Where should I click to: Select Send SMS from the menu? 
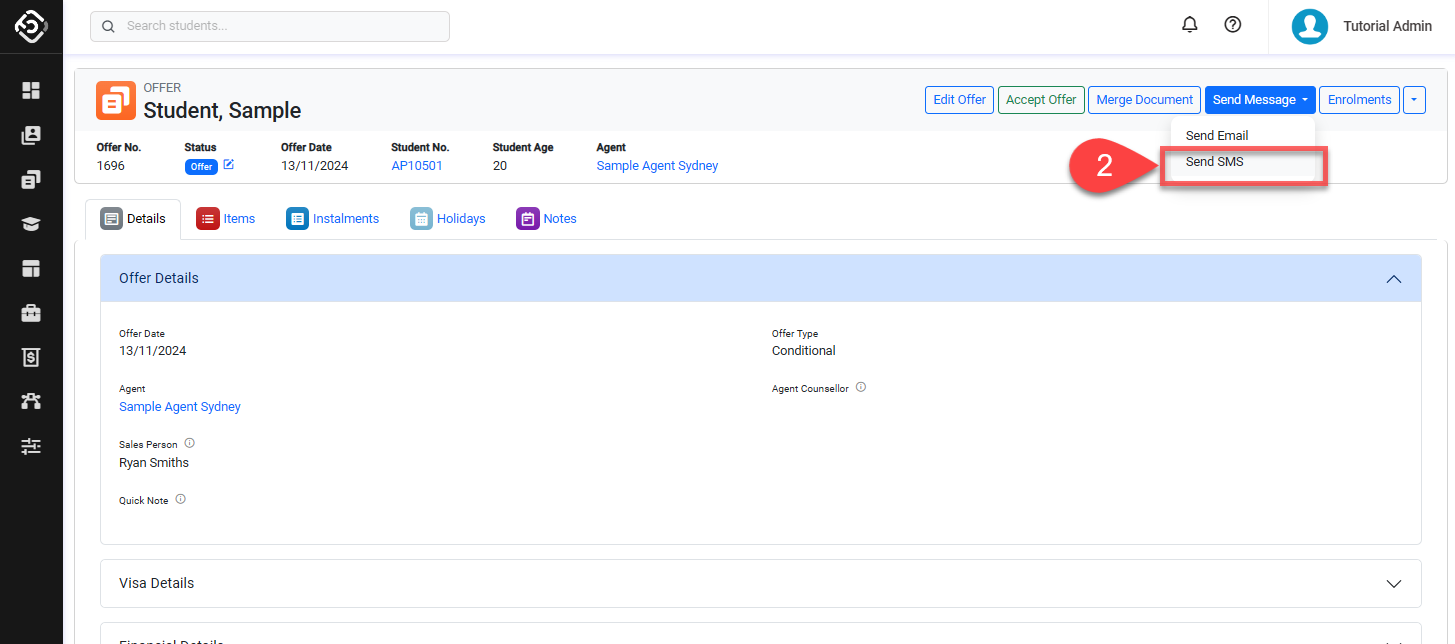tap(1214, 162)
